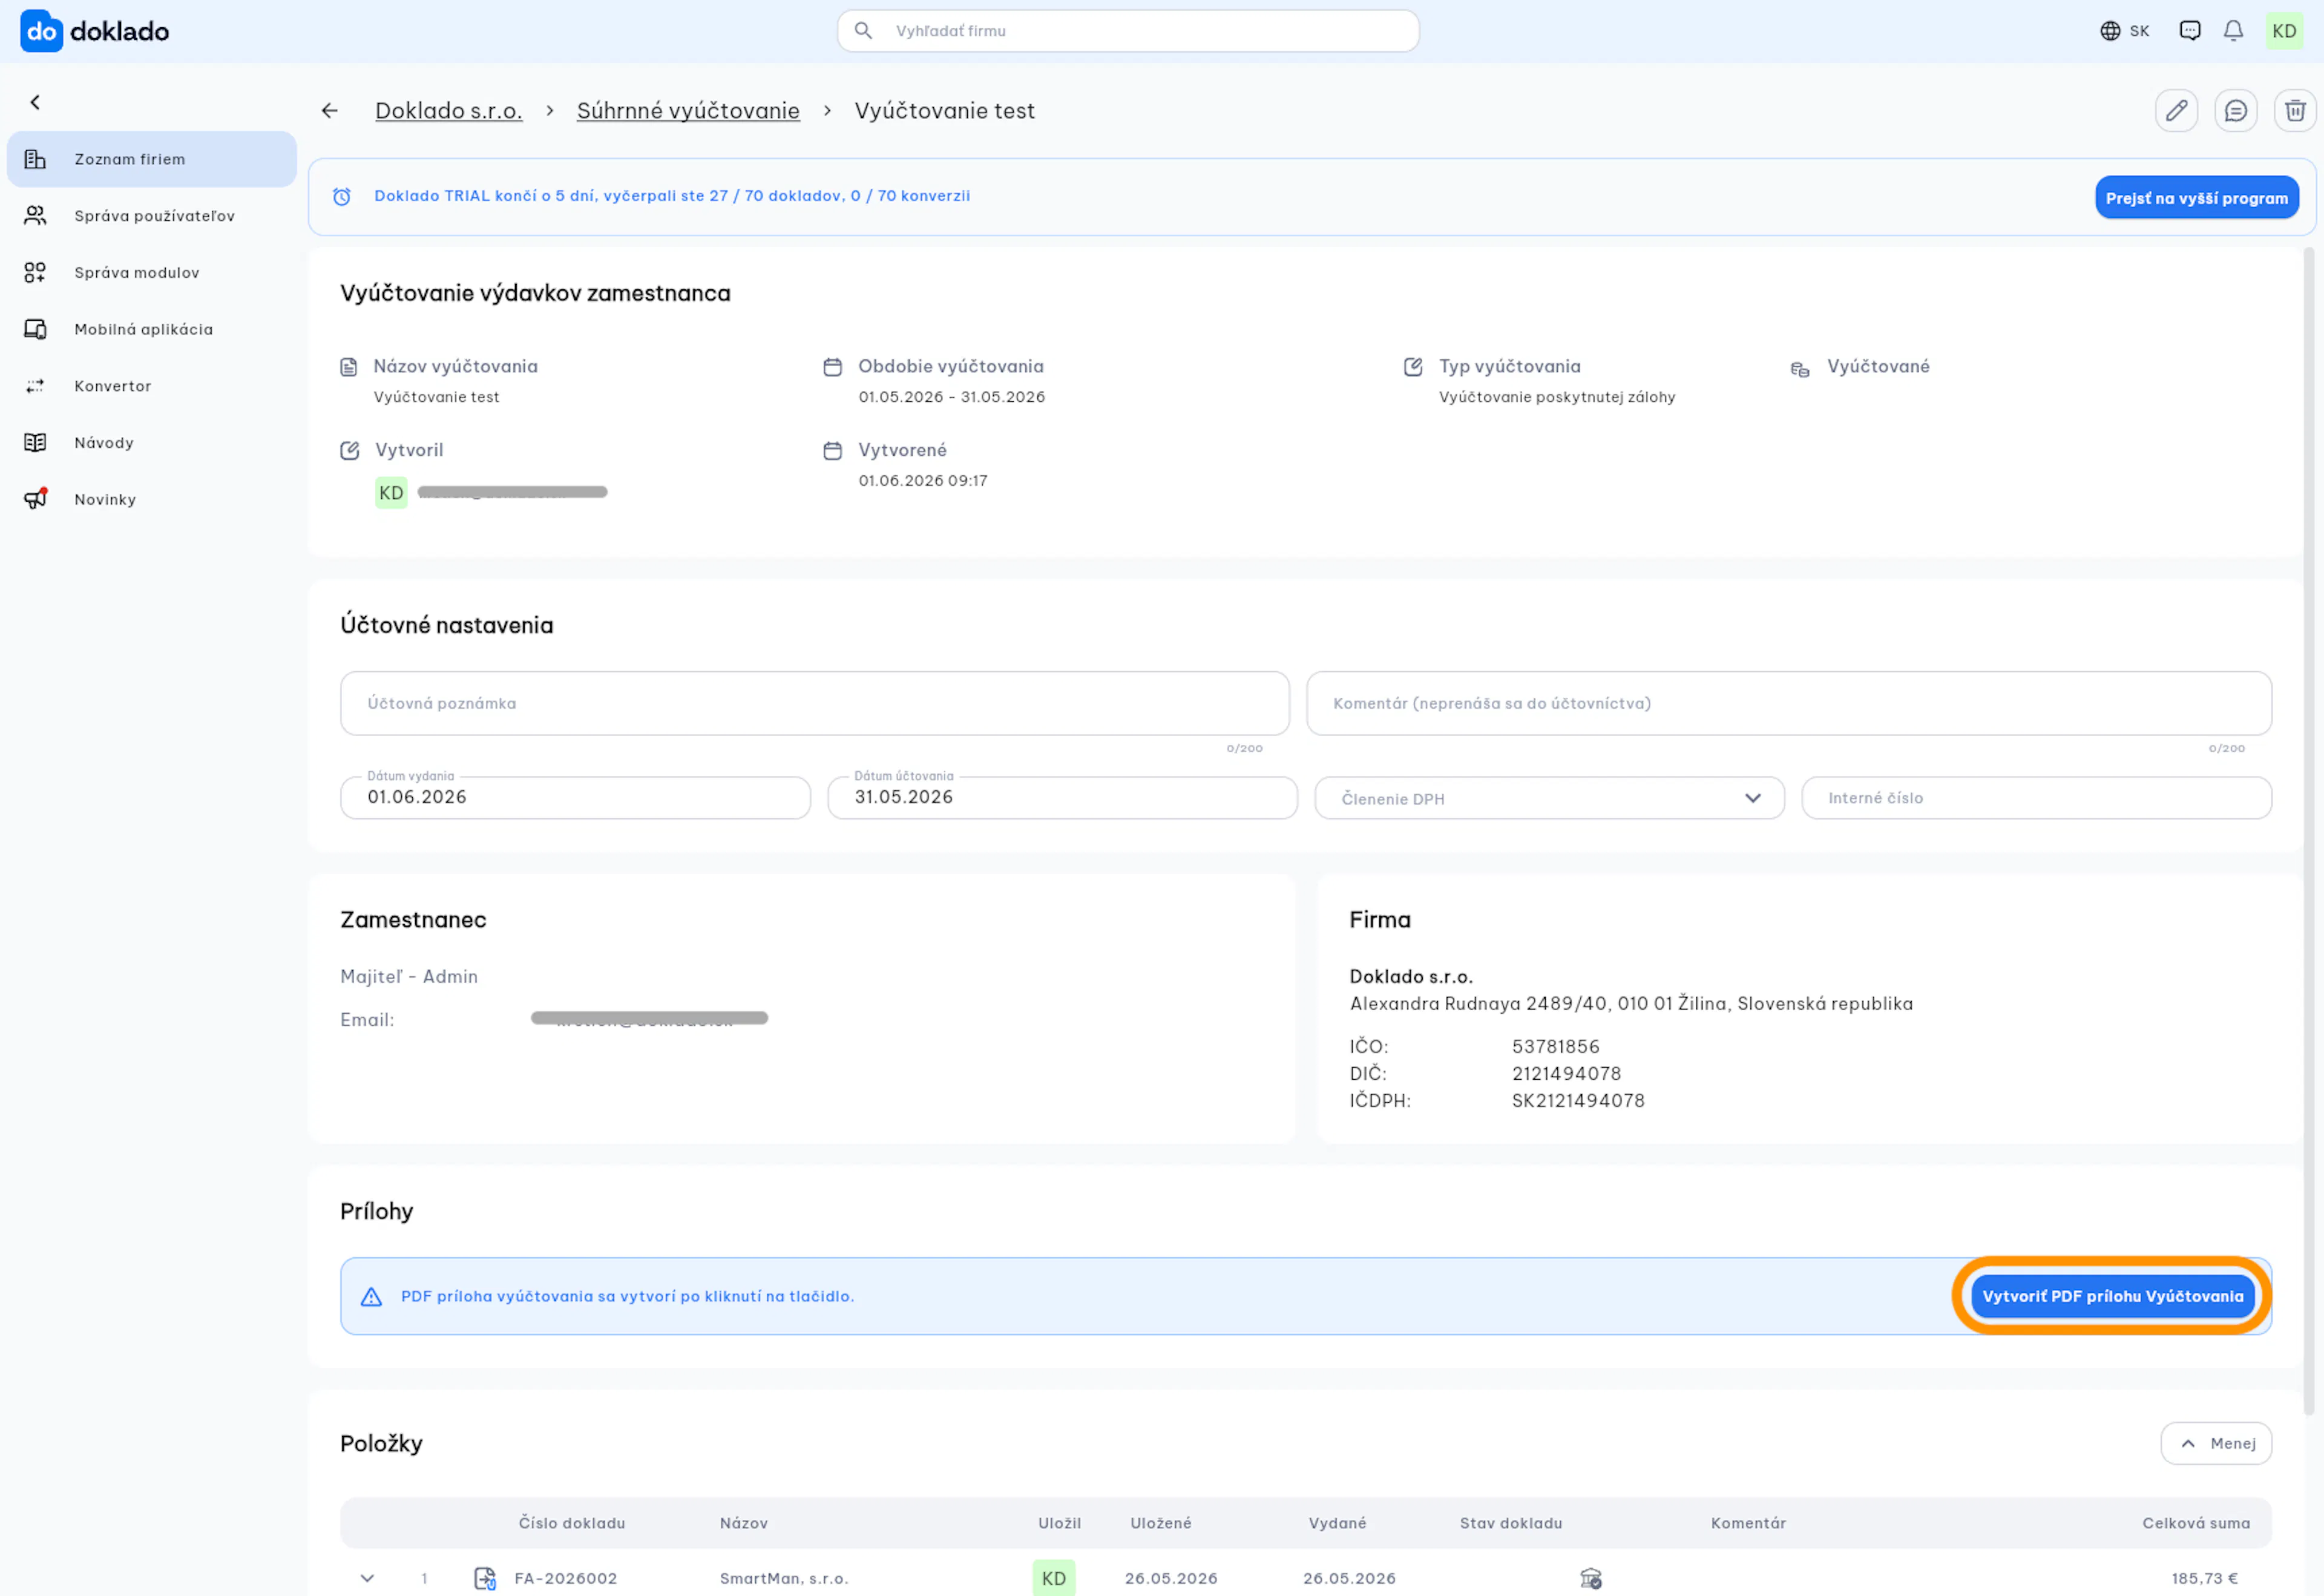
Task: Click the Novinky megaphone icon
Action: point(36,498)
